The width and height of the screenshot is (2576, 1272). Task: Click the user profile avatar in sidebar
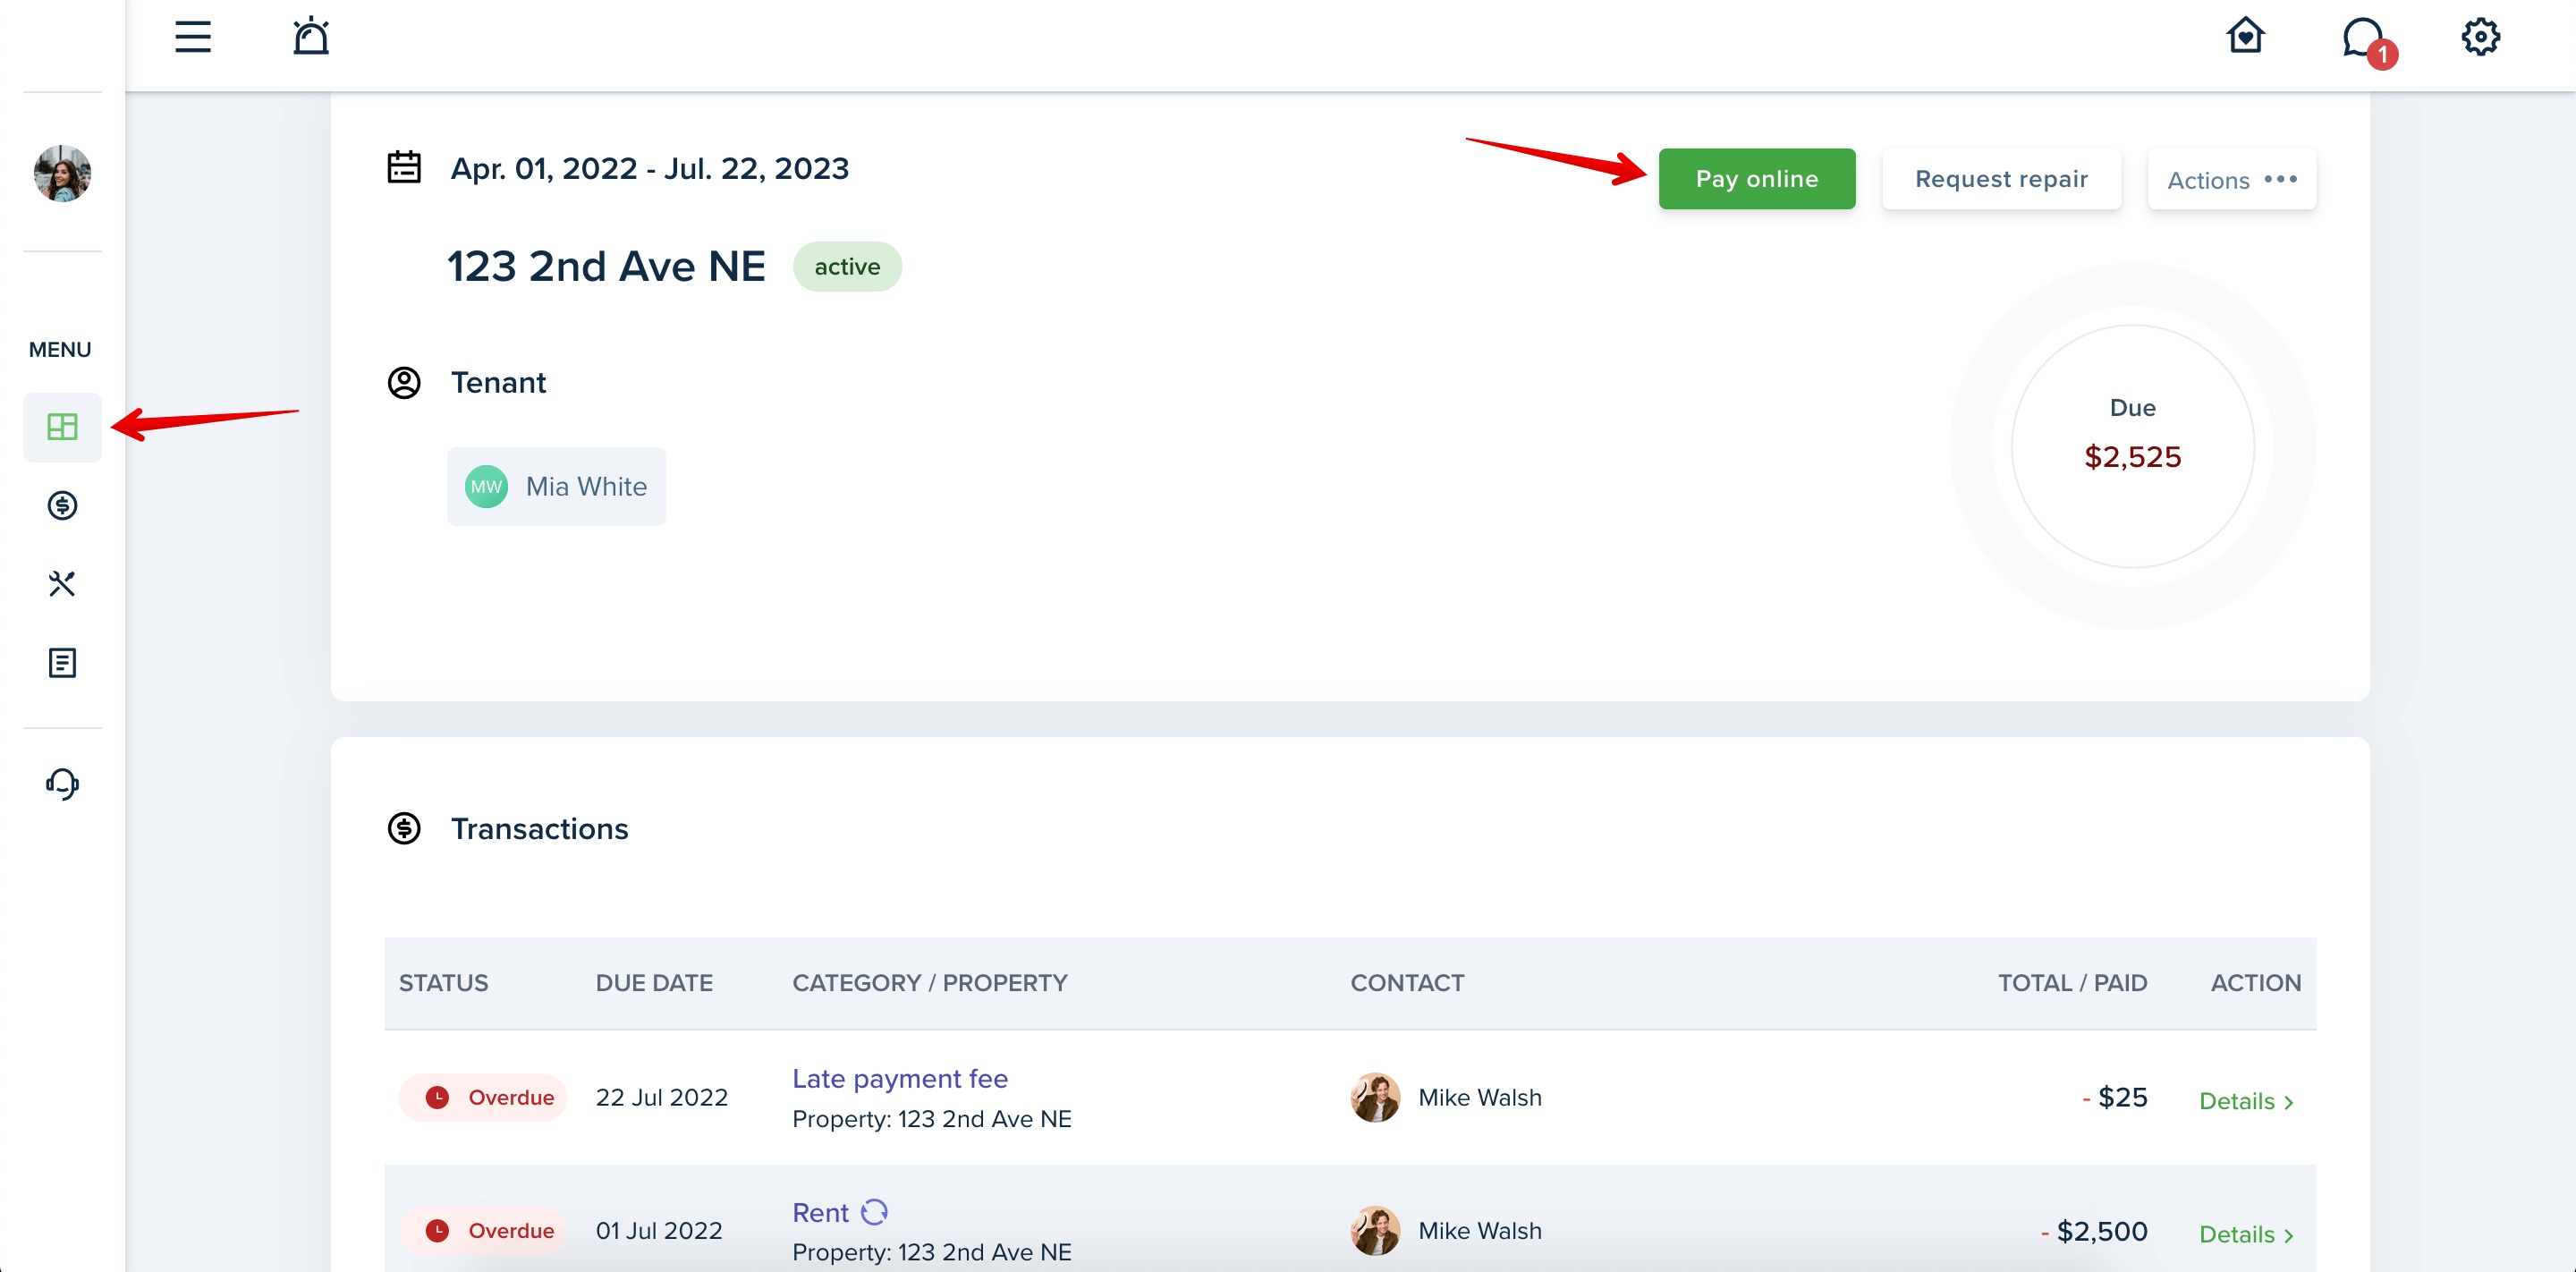click(x=62, y=173)
